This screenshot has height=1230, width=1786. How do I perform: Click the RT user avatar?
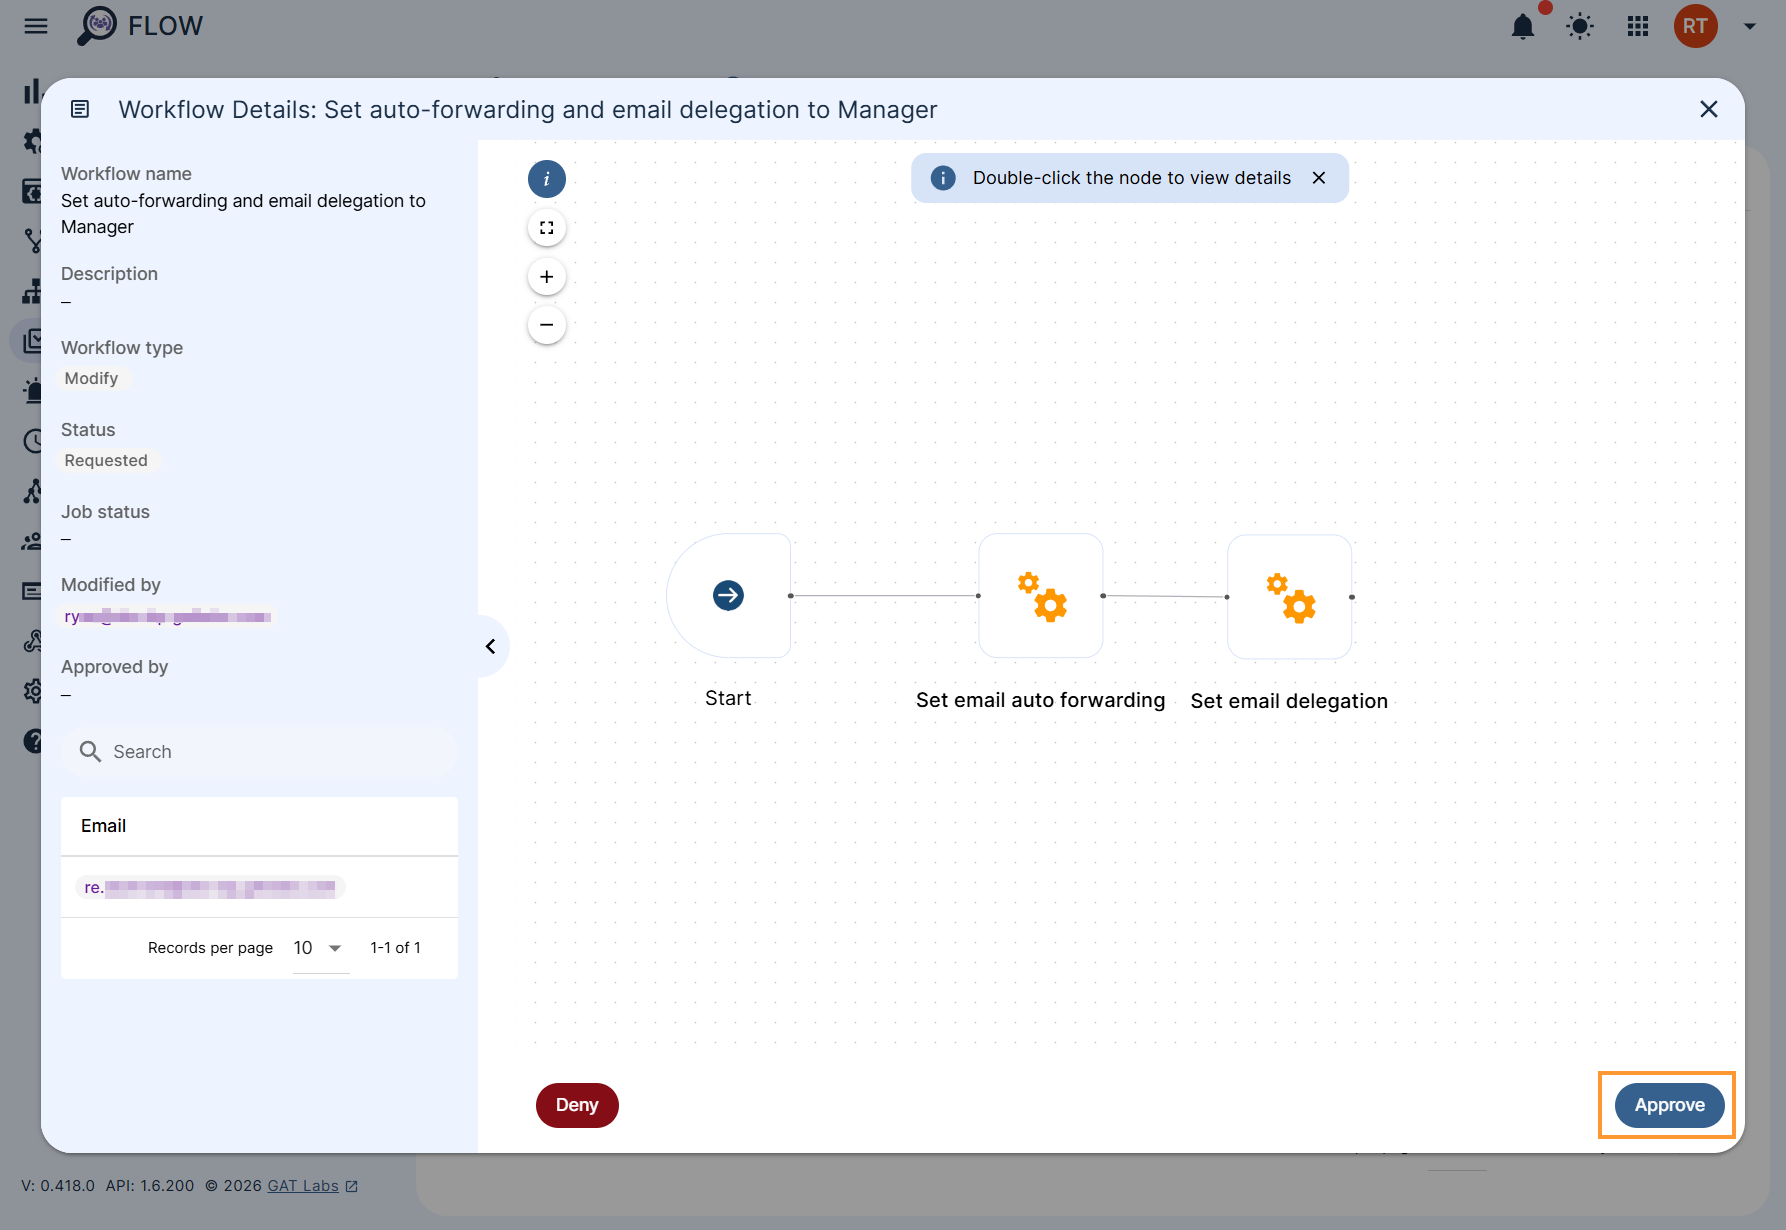1695,27
